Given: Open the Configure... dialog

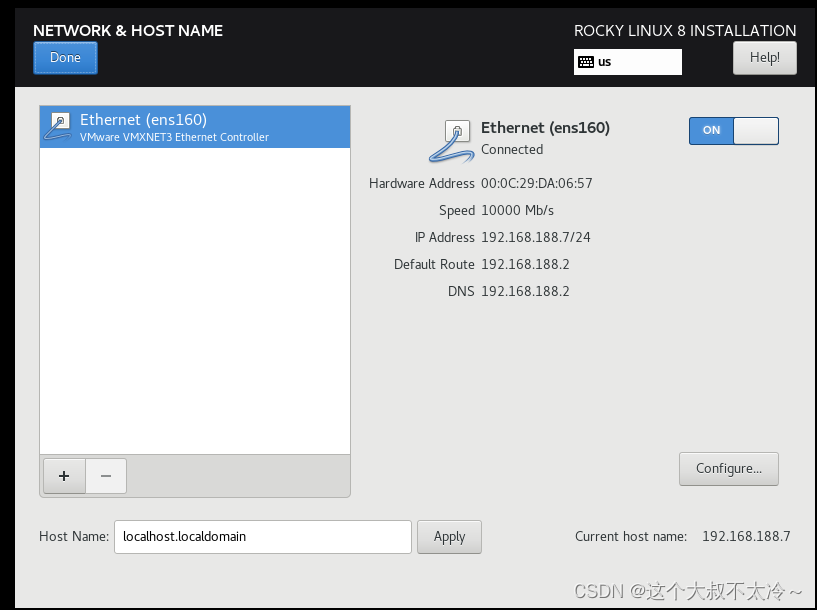Looking at the screenshot, I should point(728,469).
